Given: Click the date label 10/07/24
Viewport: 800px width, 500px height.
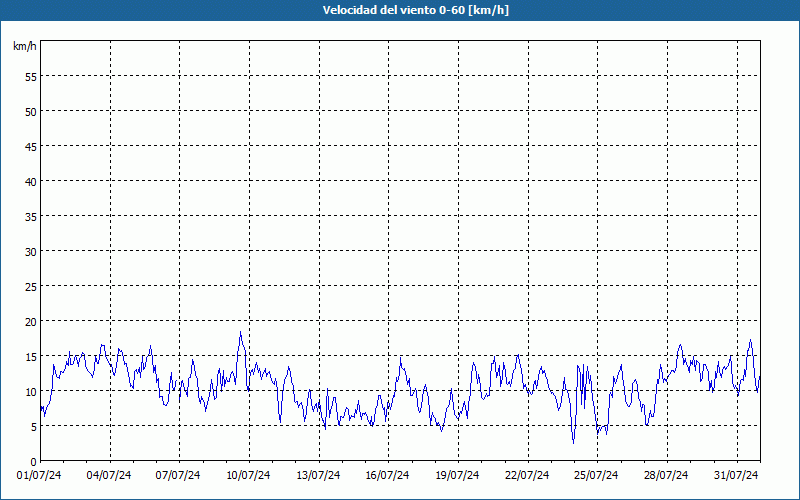Looking at the screenshot, I should pyautogui.click(x=248, y=476).
